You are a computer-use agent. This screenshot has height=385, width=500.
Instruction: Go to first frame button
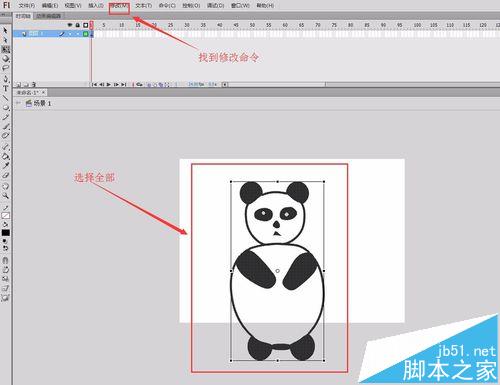coord(94,85)
